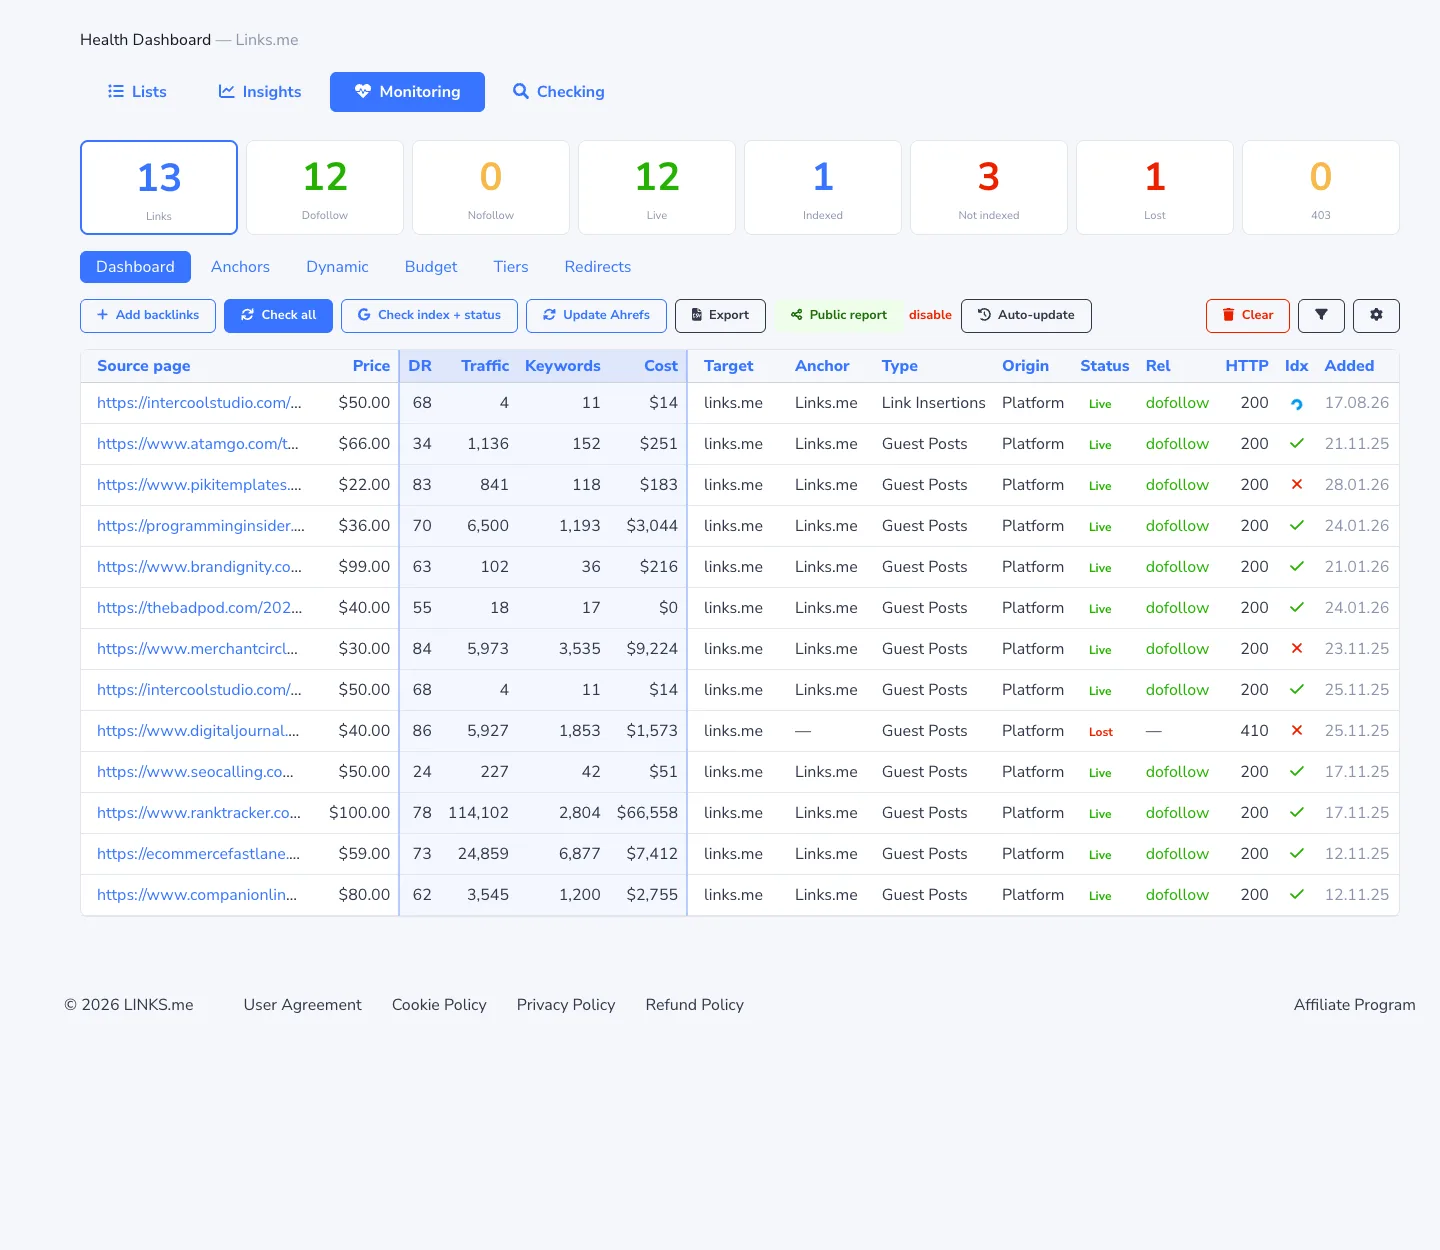
Task: Filter by the 0 Nofollow card
Action: 491,187
